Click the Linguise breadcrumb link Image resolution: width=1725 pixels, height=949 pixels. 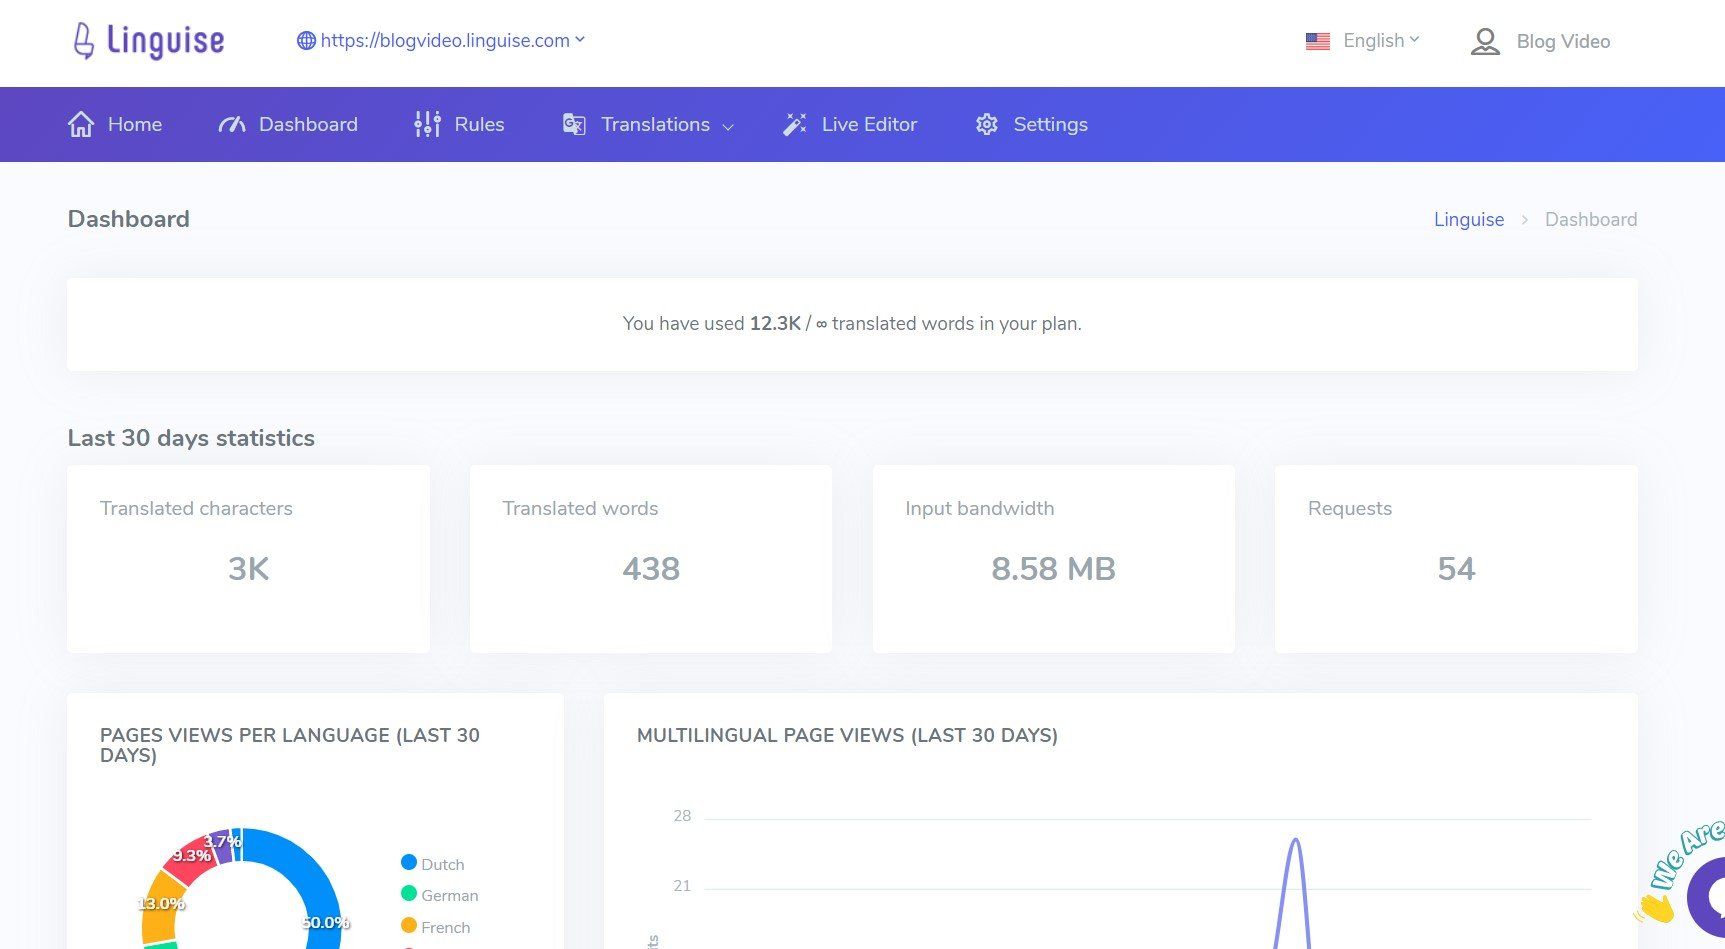pos(1468,220)
